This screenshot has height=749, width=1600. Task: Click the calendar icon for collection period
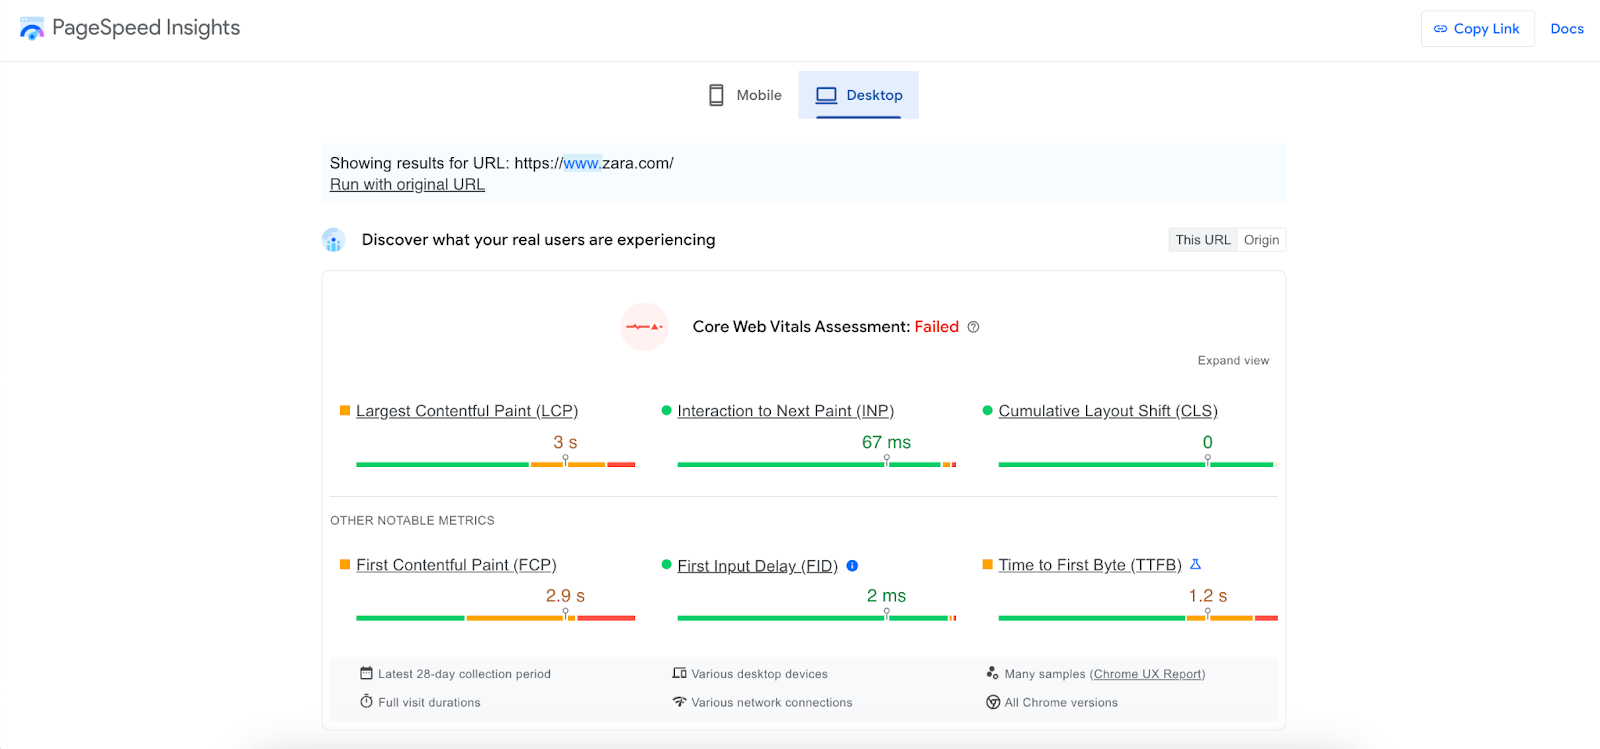(x=366, y=673)
